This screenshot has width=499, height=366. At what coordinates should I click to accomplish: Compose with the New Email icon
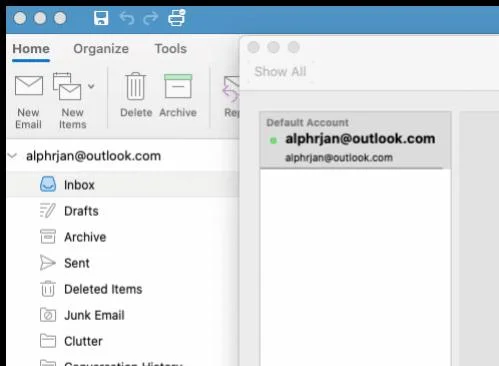(x=29, y=86)
